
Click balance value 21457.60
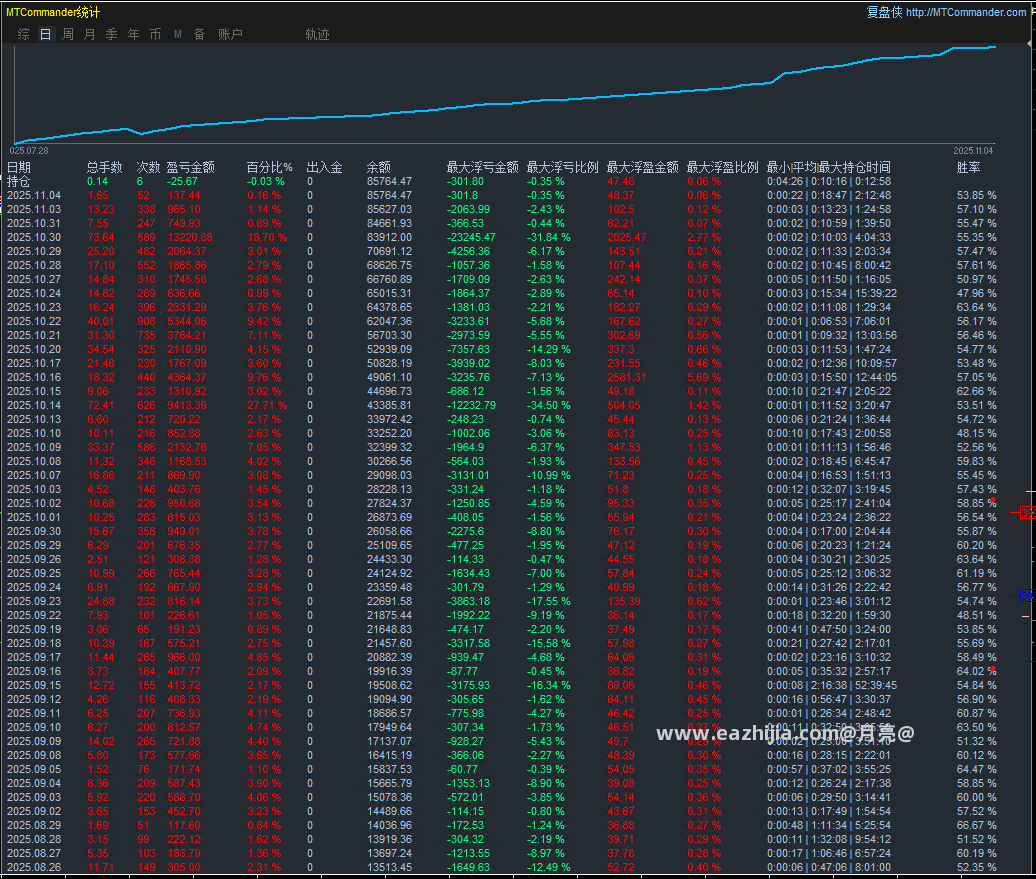click(x=389, y=643)
